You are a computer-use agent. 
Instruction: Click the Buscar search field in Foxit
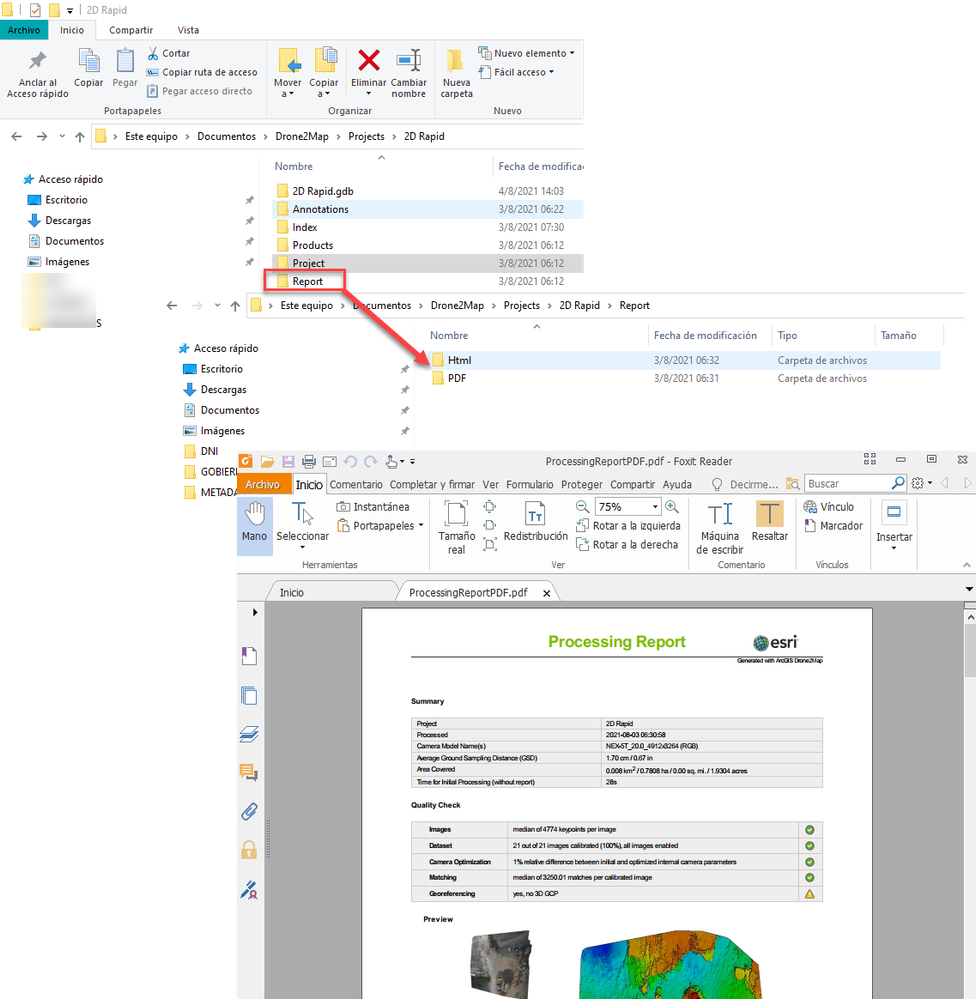click(x=848, y=484)
